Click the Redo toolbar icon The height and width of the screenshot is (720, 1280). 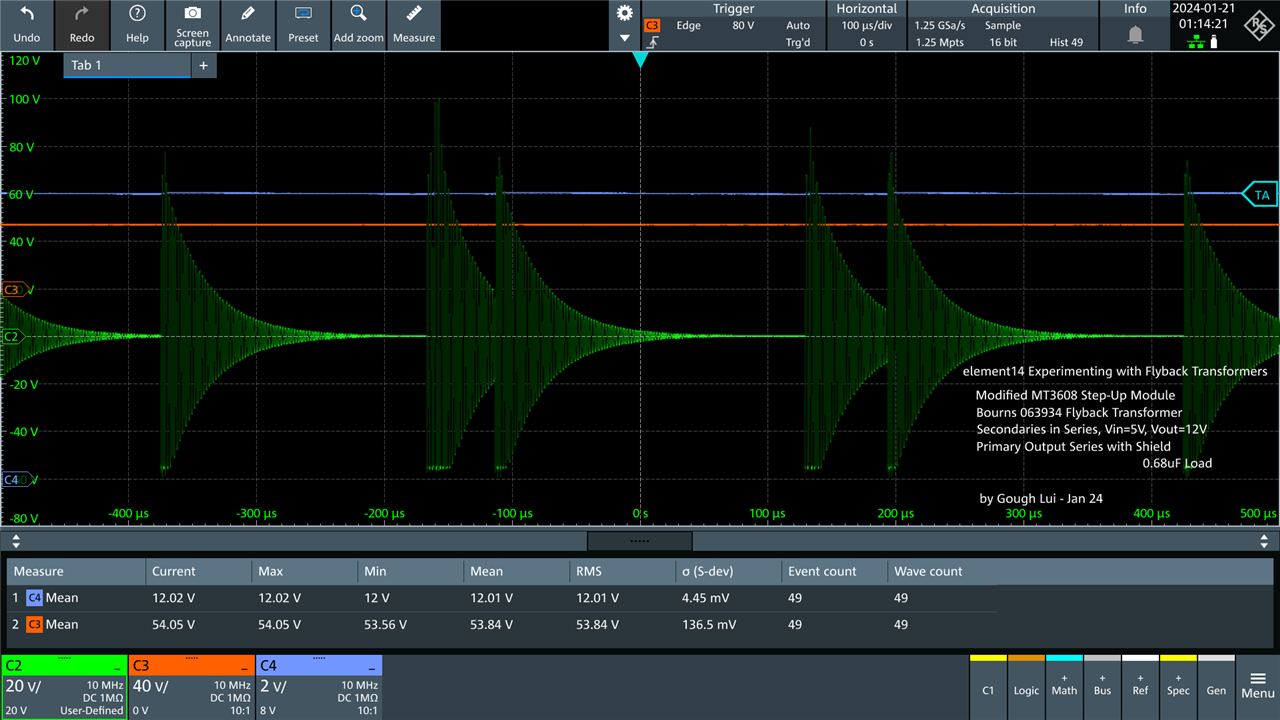coord(82,25)
